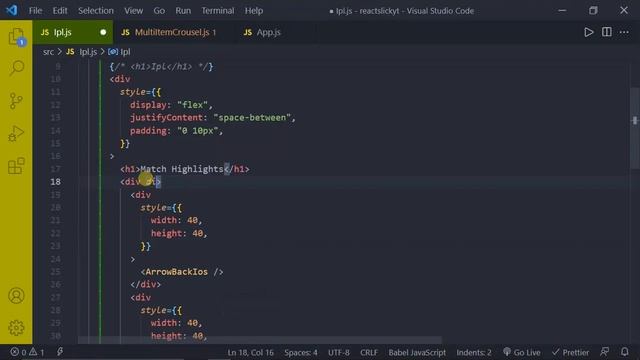Open the File menu

point(35,11)
